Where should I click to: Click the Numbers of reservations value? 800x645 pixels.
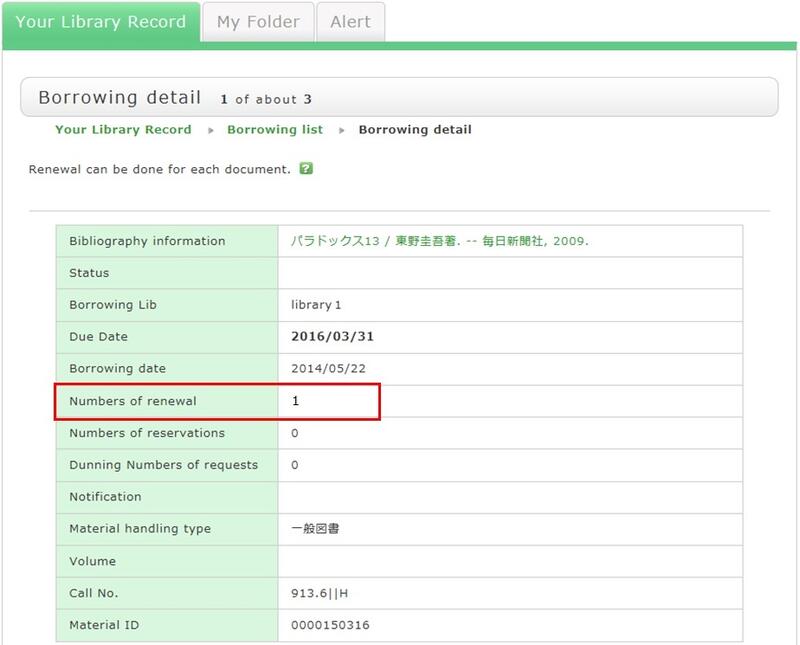pos(295,433)
